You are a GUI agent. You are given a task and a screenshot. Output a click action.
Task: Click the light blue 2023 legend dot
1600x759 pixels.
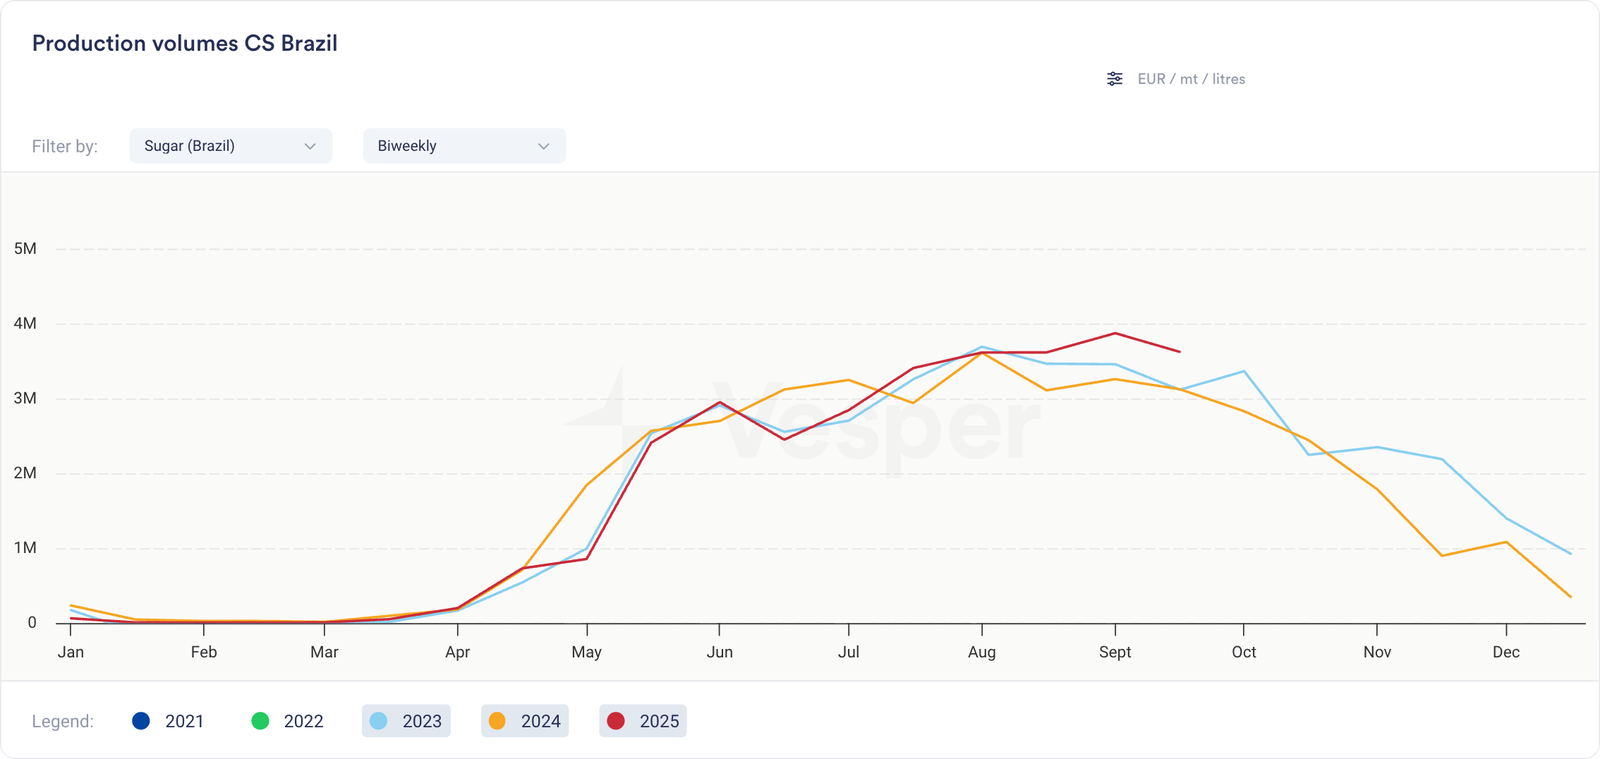[379, 721]
